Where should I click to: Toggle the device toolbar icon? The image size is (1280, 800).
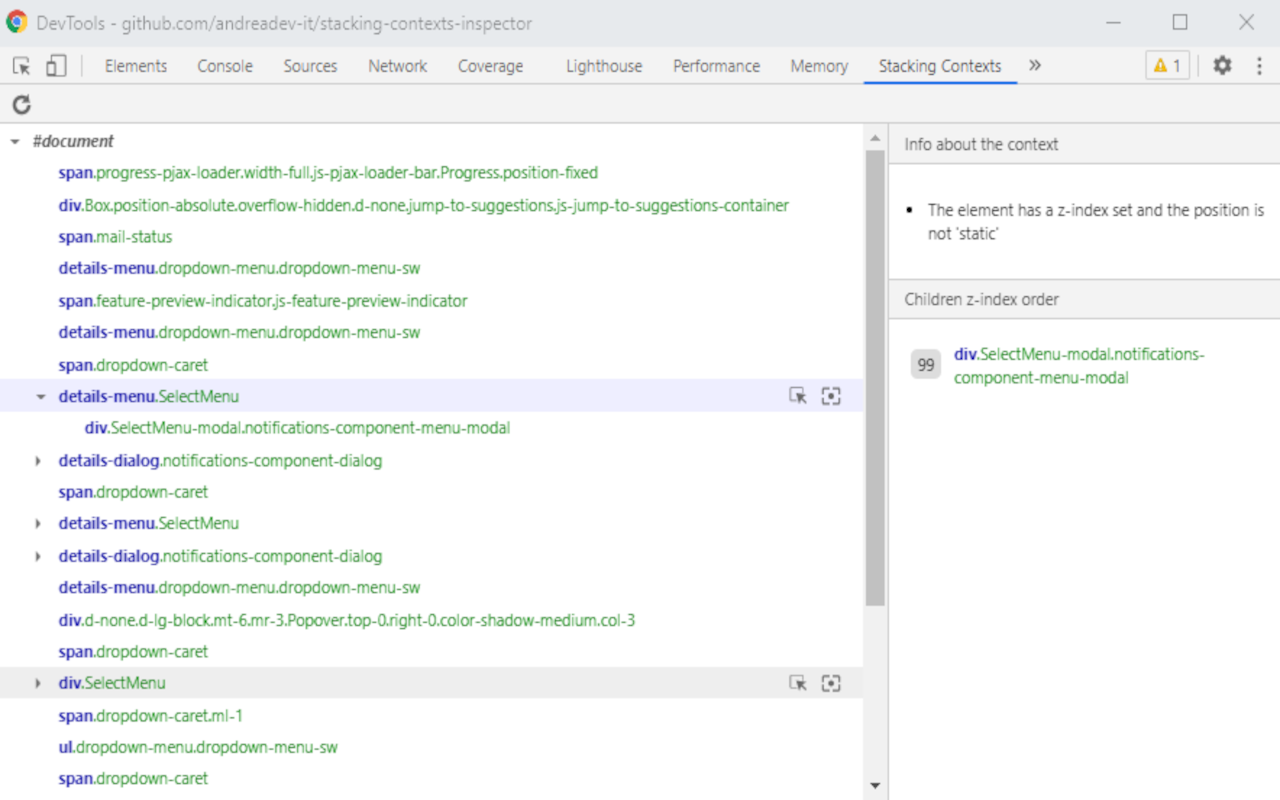click(56, 64)
